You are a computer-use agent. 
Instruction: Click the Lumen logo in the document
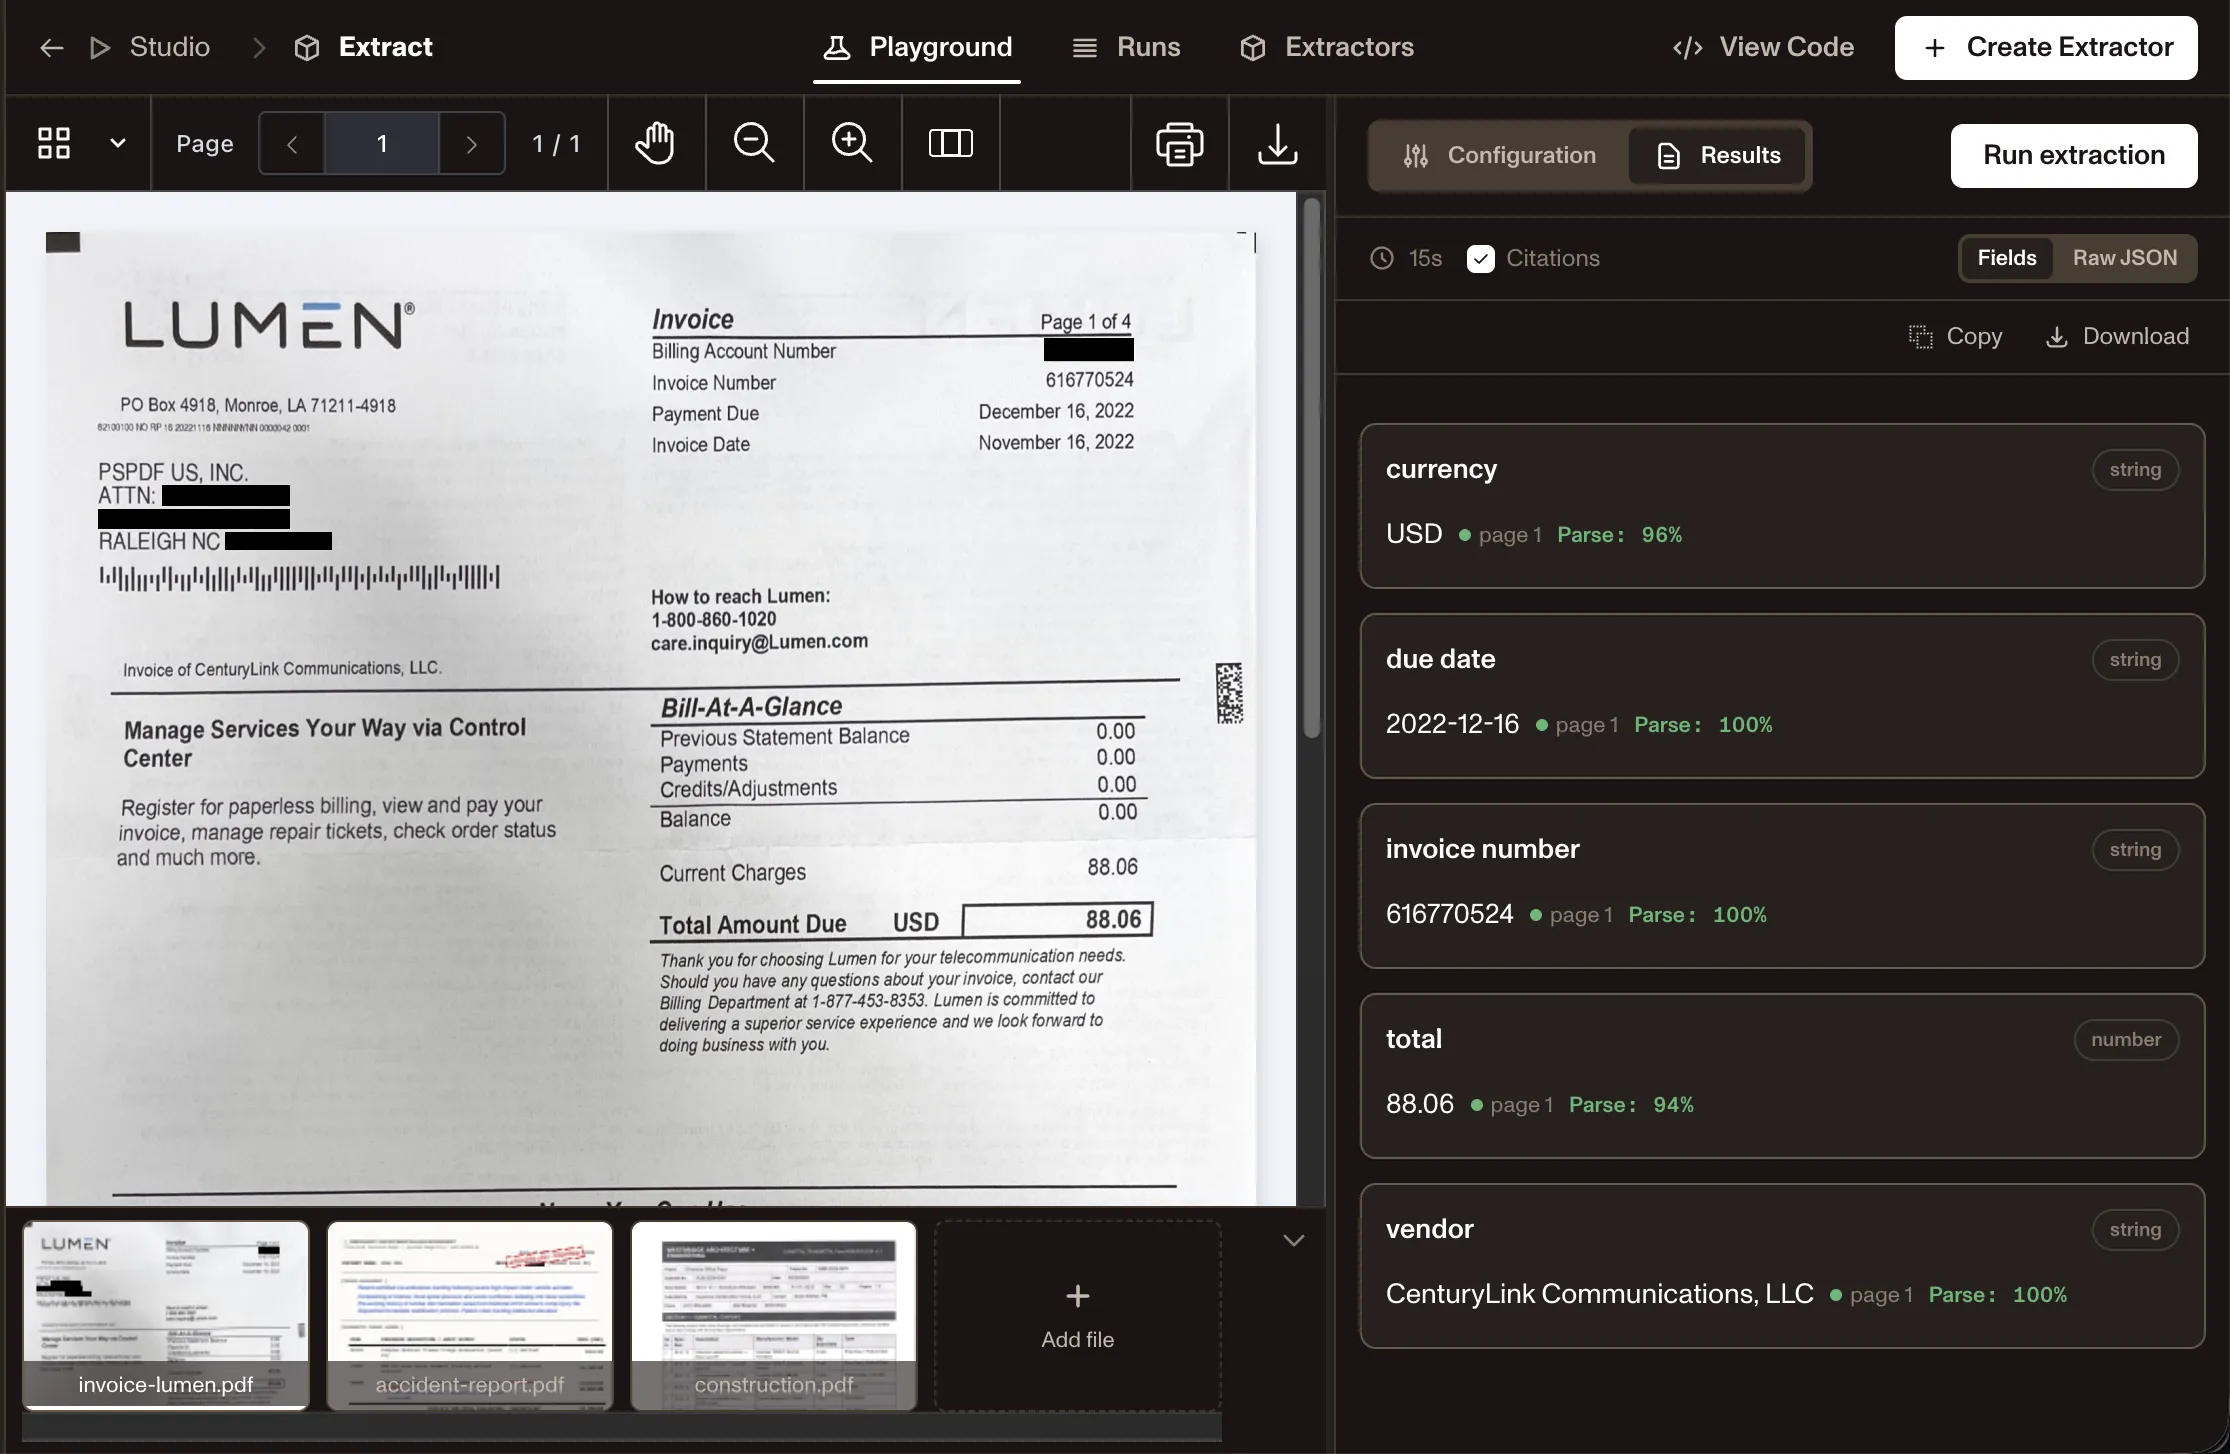pyautogui.click(x=268, y=326)
